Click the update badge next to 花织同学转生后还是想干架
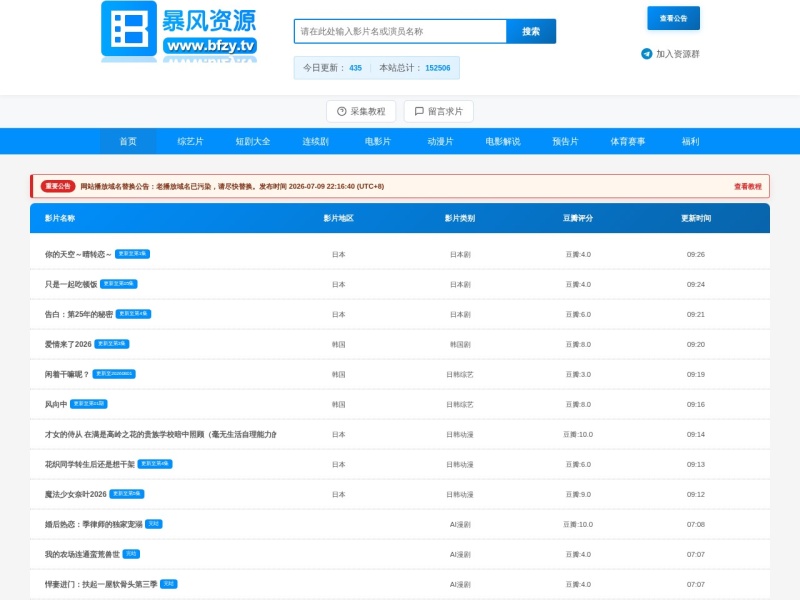800x600 pixels. click(155, 464)
